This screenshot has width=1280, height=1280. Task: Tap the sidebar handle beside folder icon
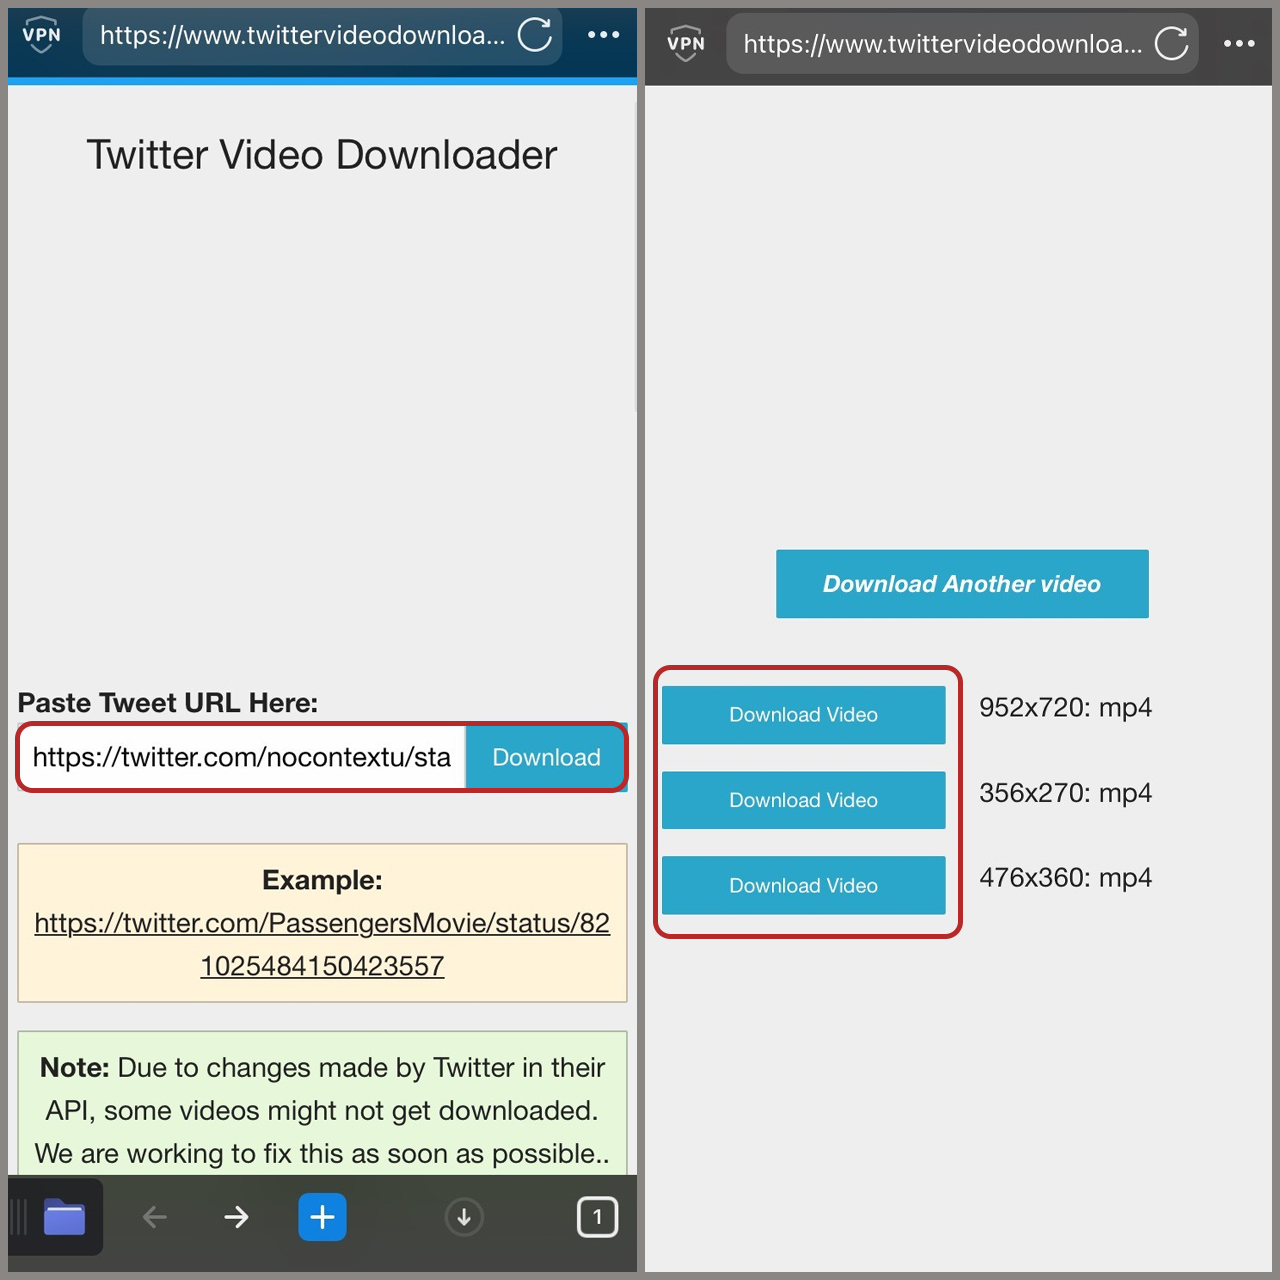click(18, 1217)
